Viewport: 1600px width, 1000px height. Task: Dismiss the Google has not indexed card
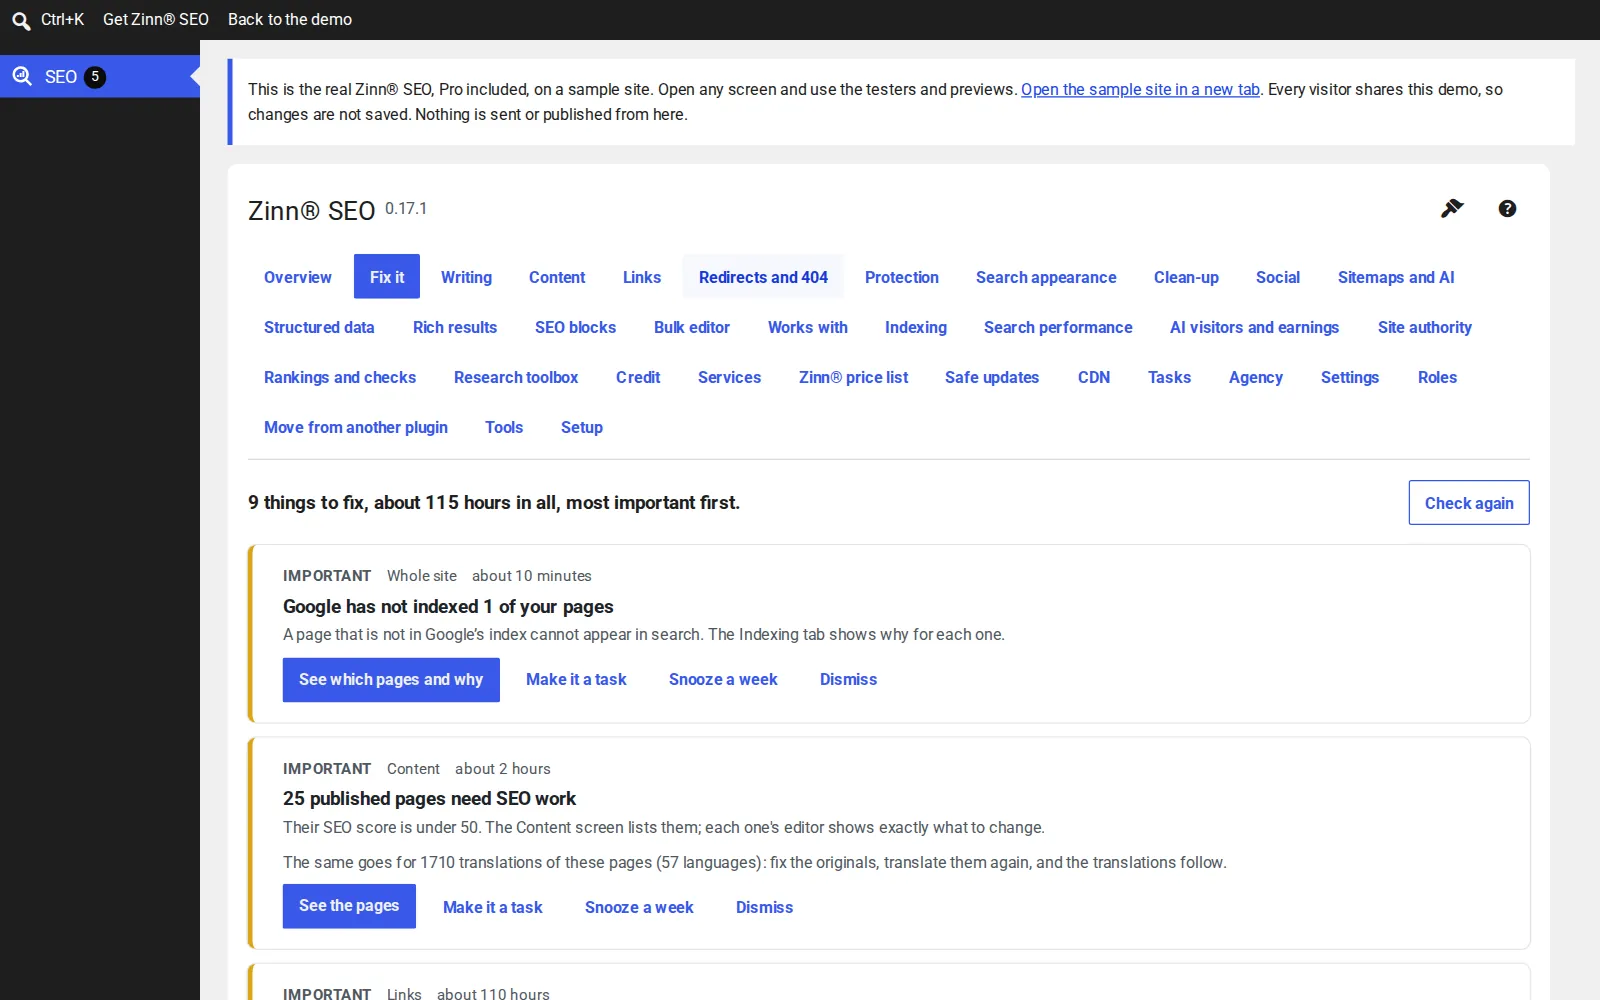click(848, 680)
